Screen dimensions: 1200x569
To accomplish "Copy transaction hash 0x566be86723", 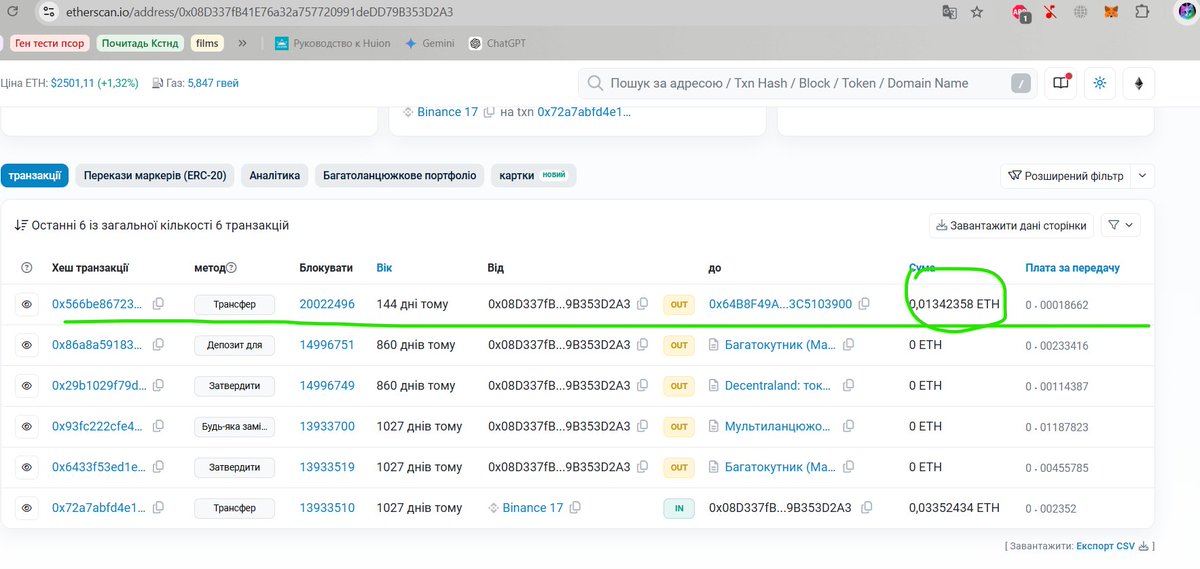I will coord(158,304).
